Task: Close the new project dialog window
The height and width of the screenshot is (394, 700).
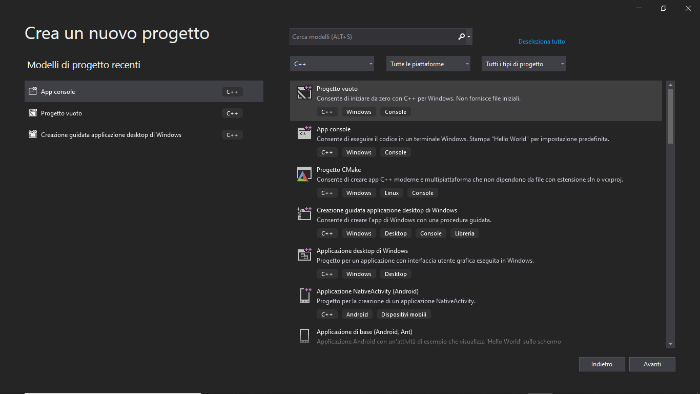Action: [x=688, y=8]
